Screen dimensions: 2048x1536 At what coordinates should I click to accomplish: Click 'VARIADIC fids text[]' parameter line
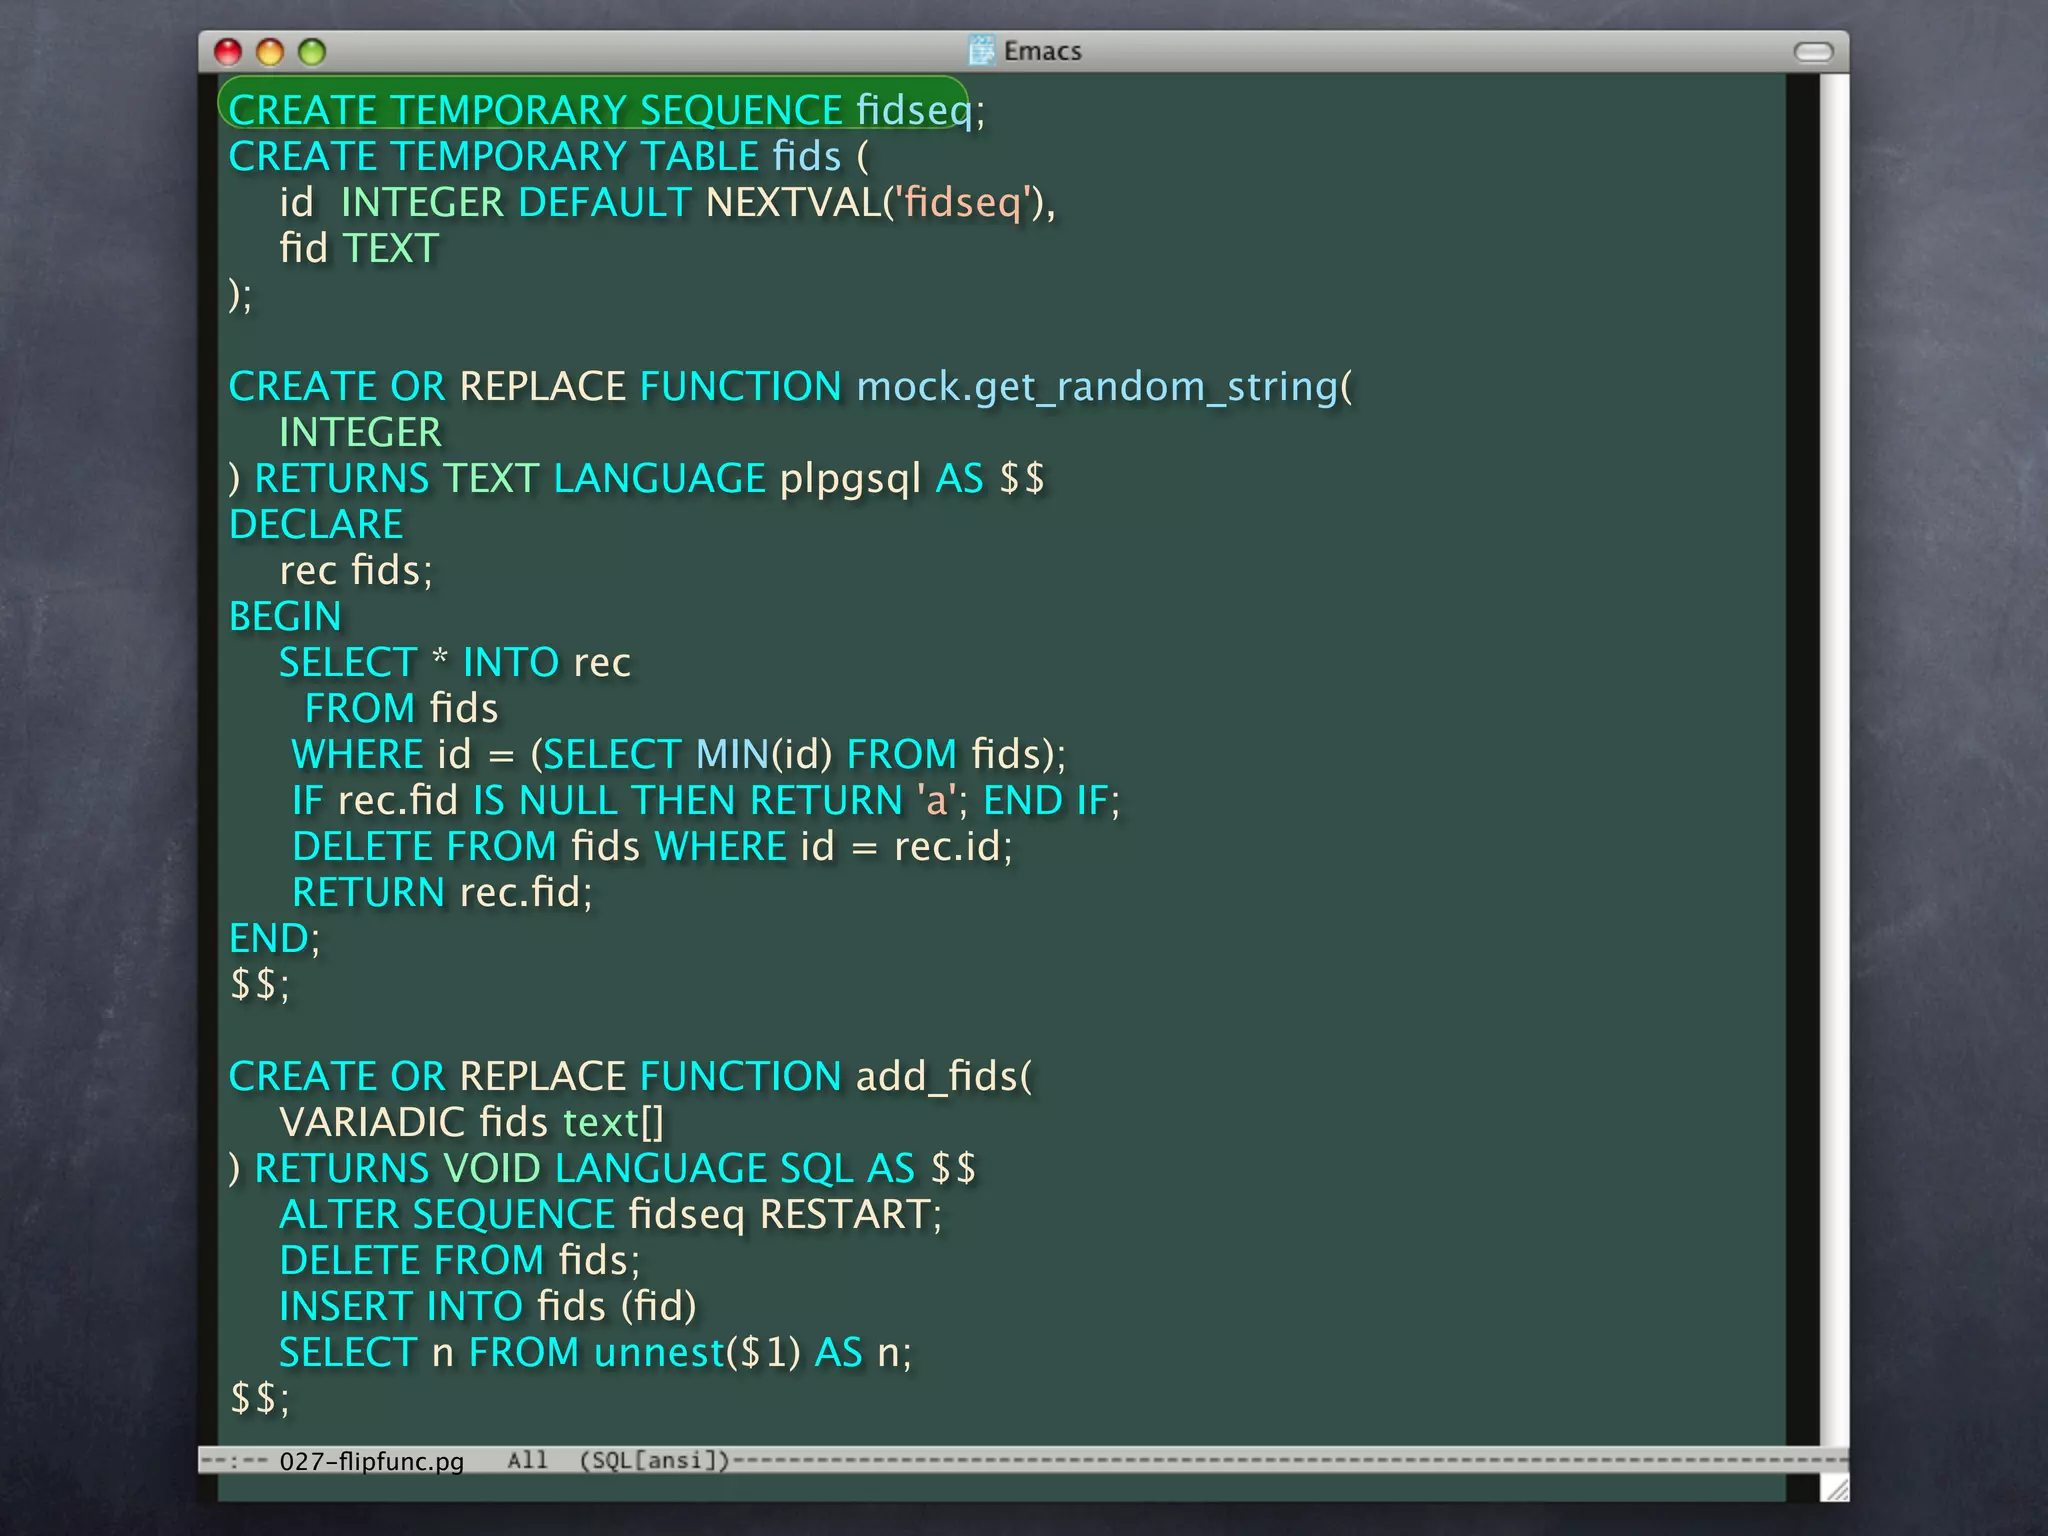(x=471, y=1122)
